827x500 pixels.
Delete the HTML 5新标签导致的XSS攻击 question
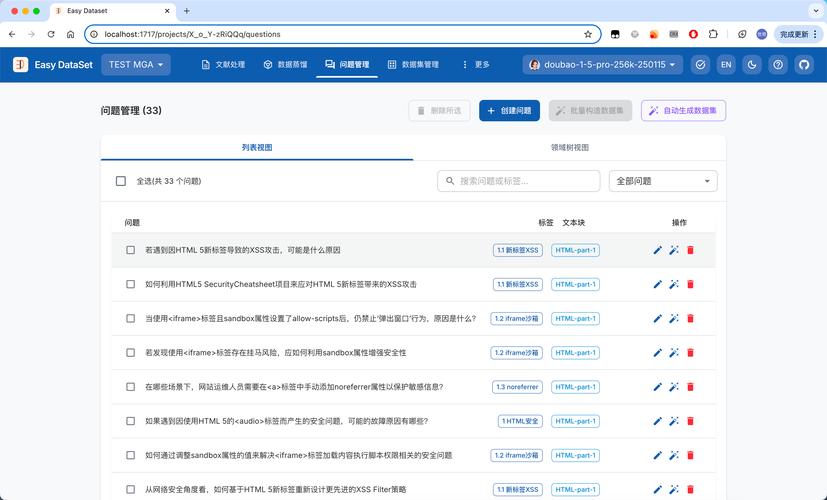[690, 250]
